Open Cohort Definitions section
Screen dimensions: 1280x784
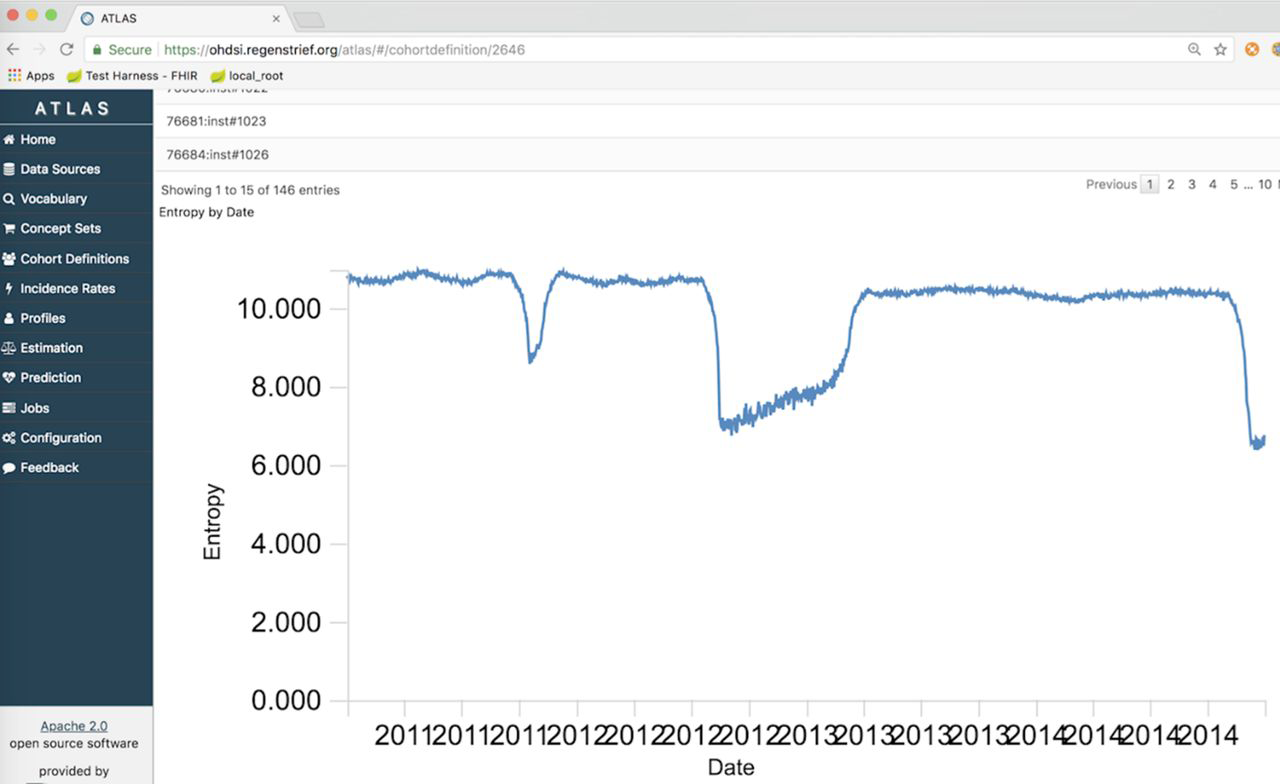tap(77, 259)
